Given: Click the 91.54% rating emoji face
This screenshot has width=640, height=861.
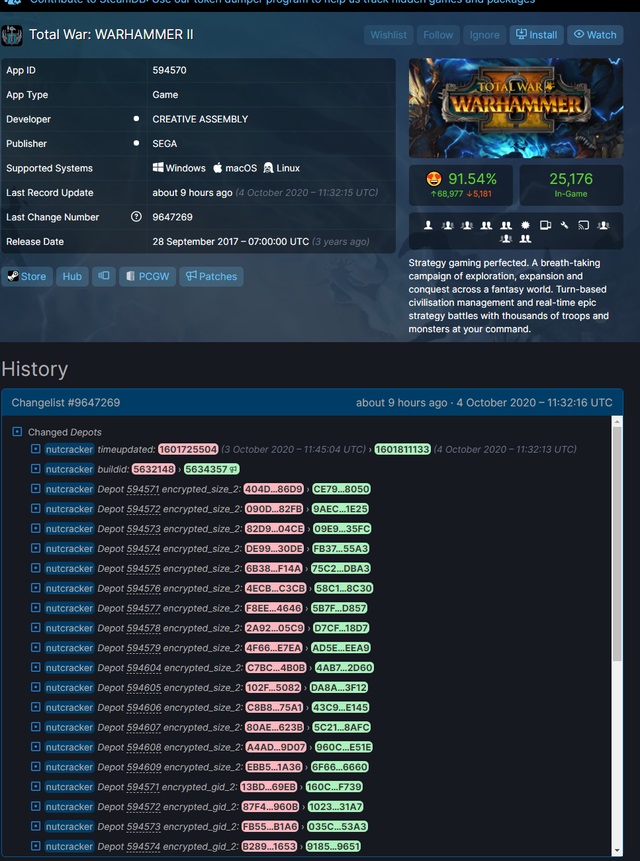Looking at the screenshot, I should click(434, 179).
